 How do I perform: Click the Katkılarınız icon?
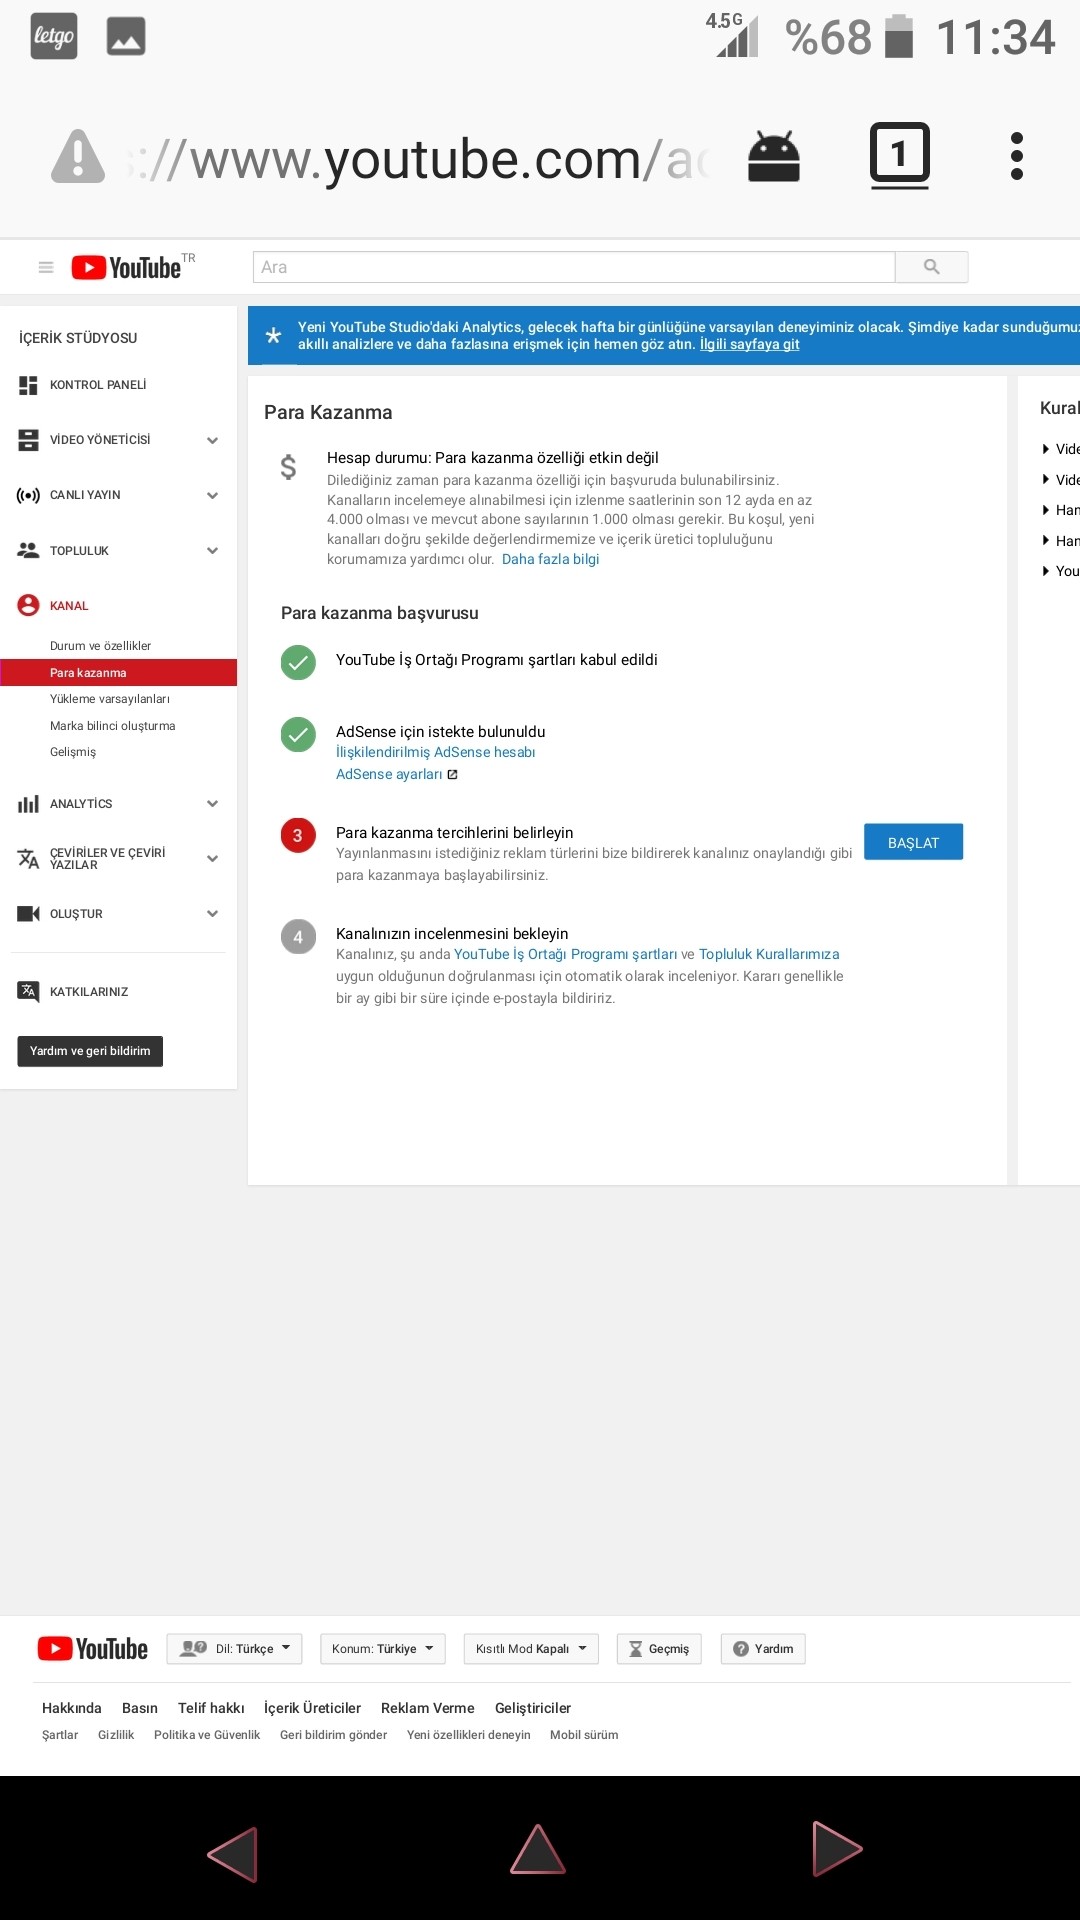pyautogui.click(x=28, y=991)
